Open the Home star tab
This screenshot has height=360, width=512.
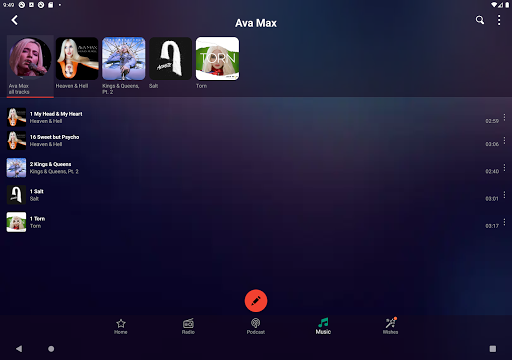coord(121,326)
